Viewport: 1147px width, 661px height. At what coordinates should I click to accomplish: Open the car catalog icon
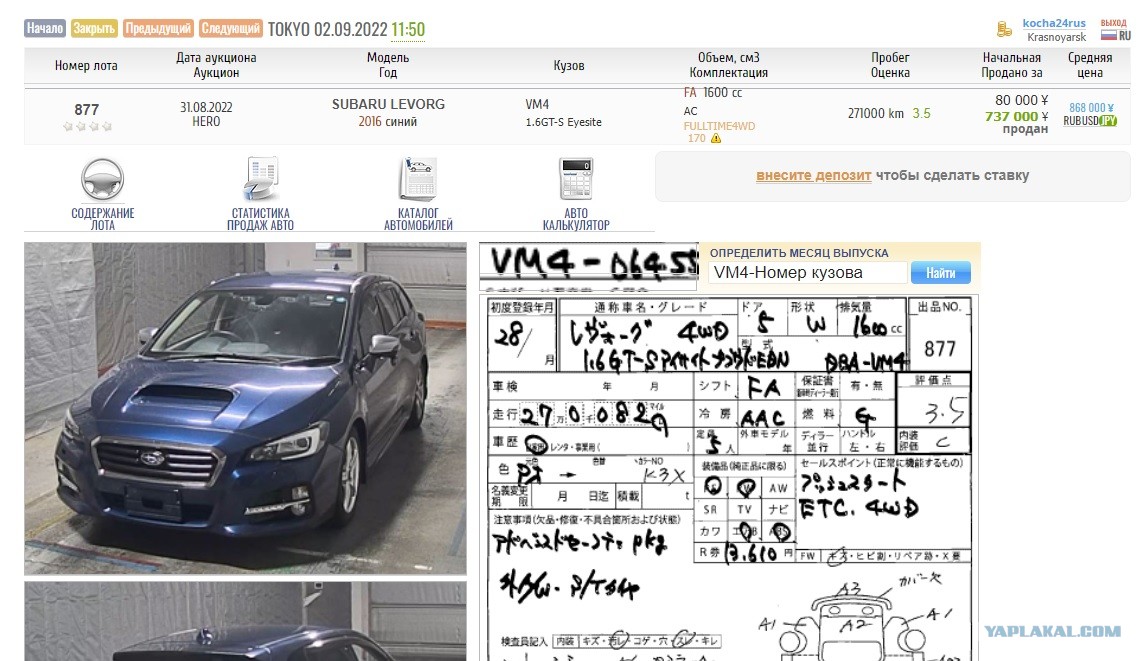(x=418, y=178)
